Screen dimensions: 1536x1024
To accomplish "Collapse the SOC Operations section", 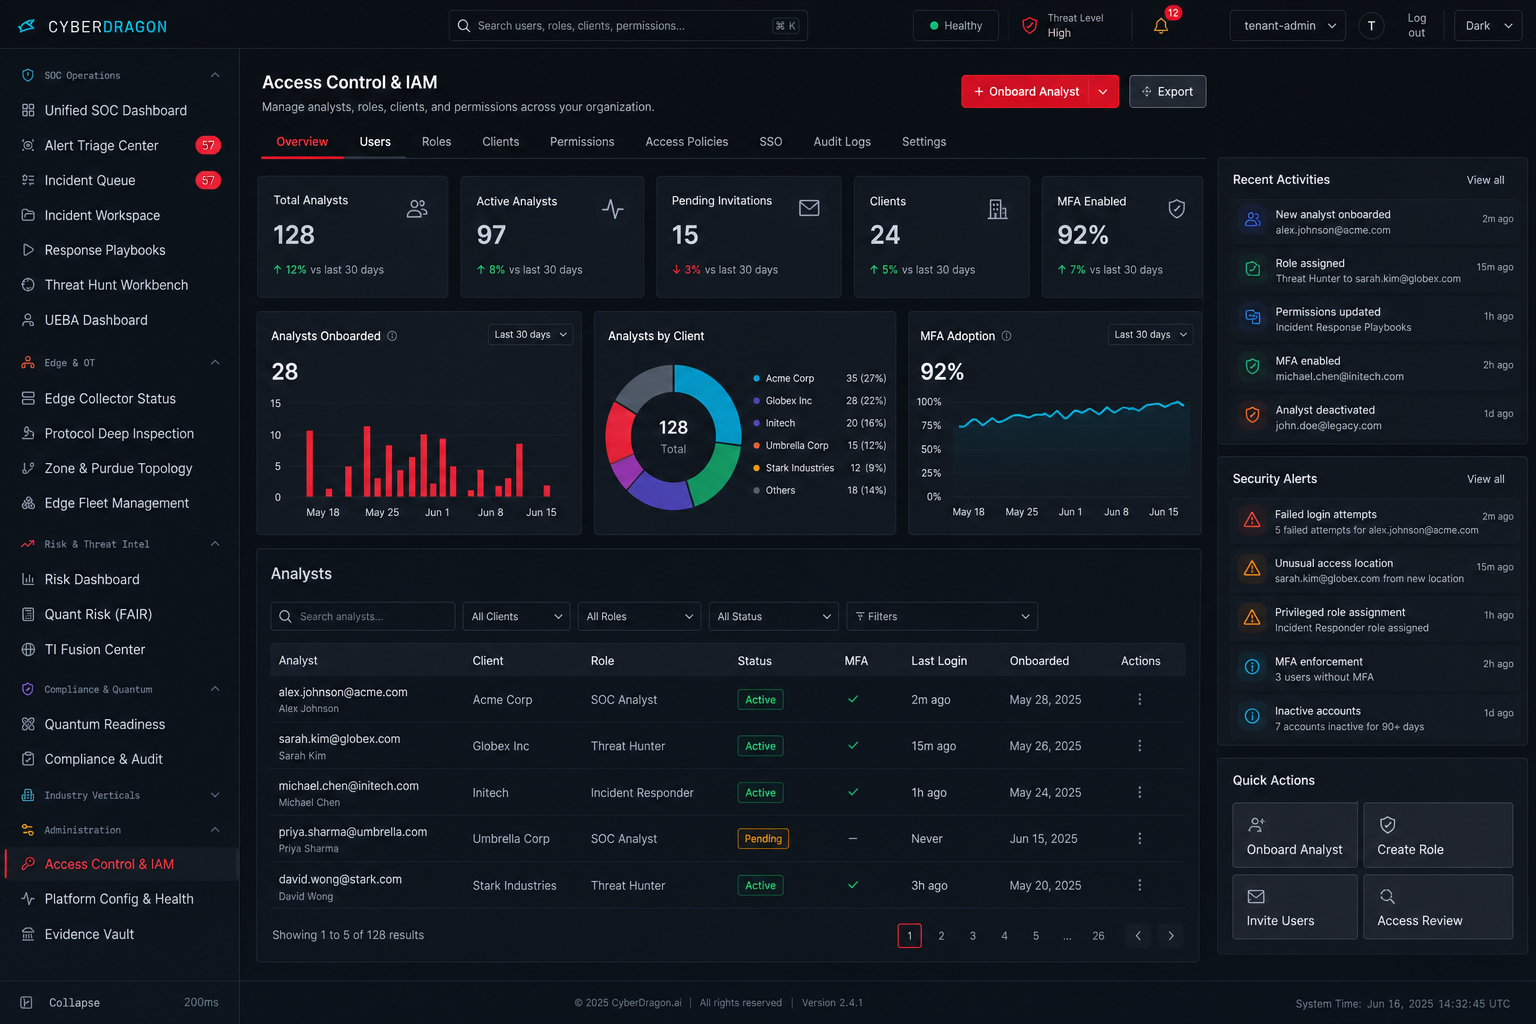I will pyautogui.click(x=215, y=75).
